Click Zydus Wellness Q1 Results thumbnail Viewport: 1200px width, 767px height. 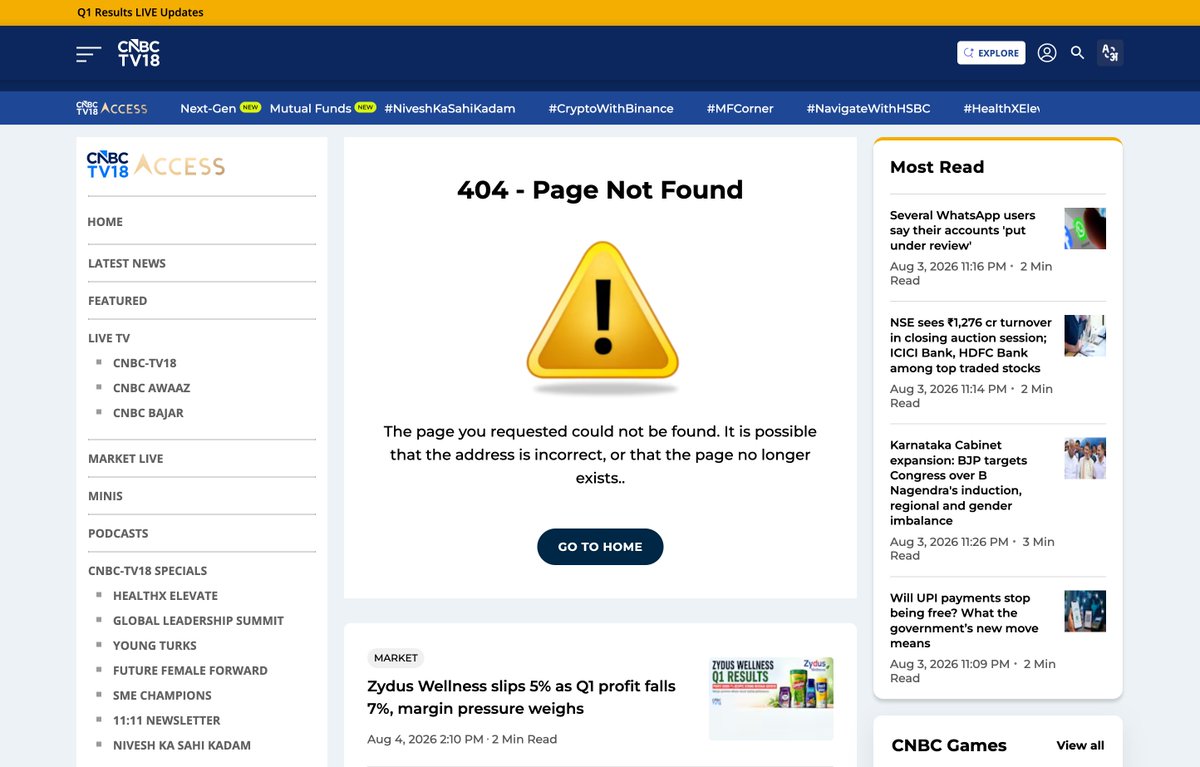pos(771,698)
